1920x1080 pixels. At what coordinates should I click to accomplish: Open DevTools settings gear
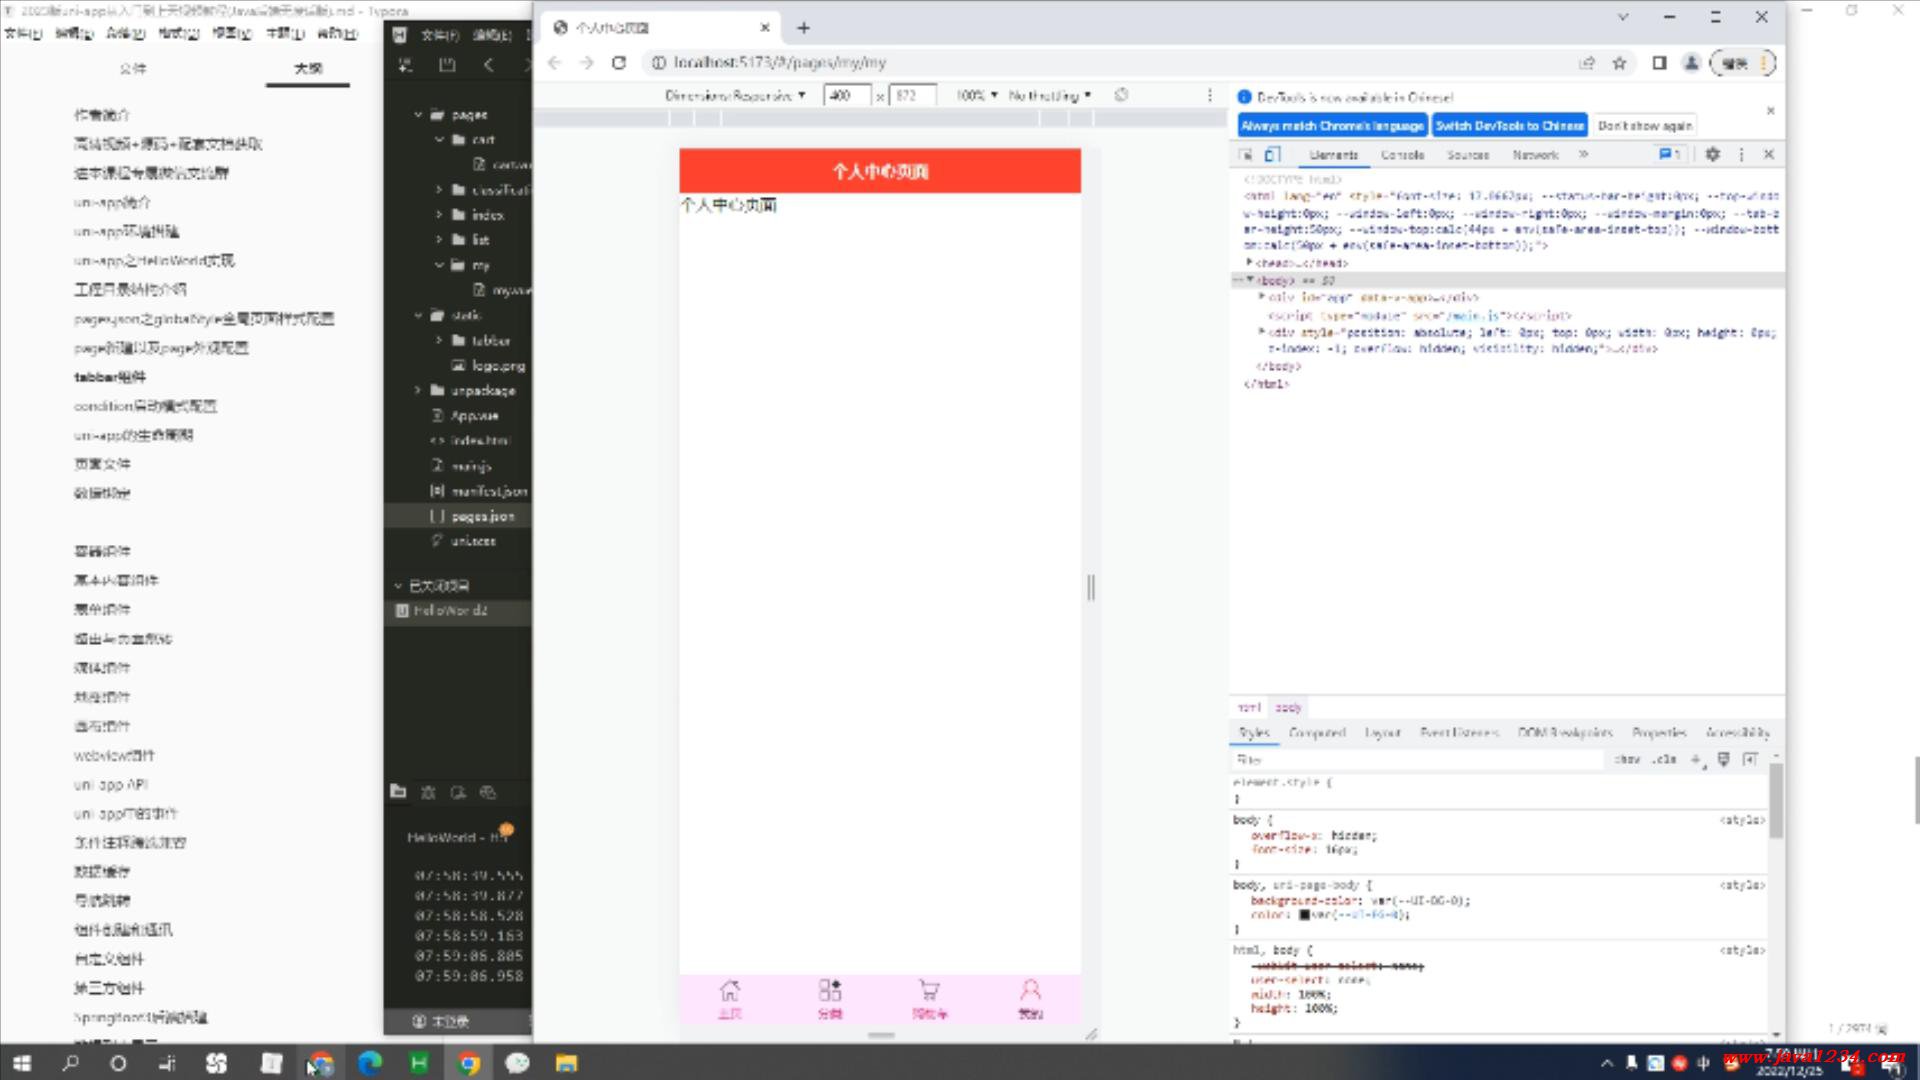tap(1712, 155)
